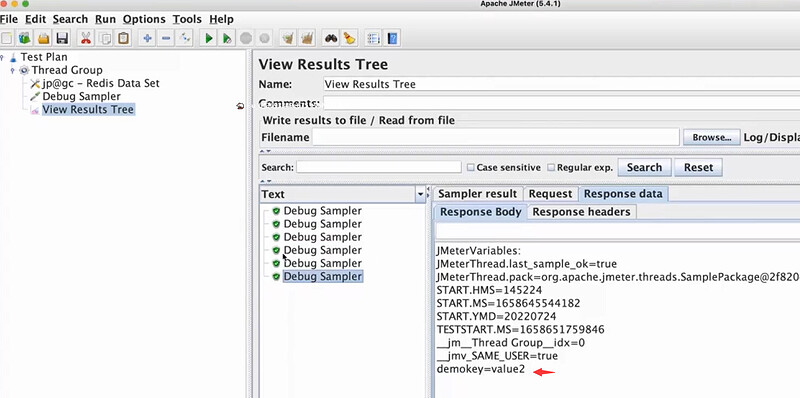Select Debug Sampler in the test plan tree
This screenshot has width=800, height=398.
(x=82, y=96)
